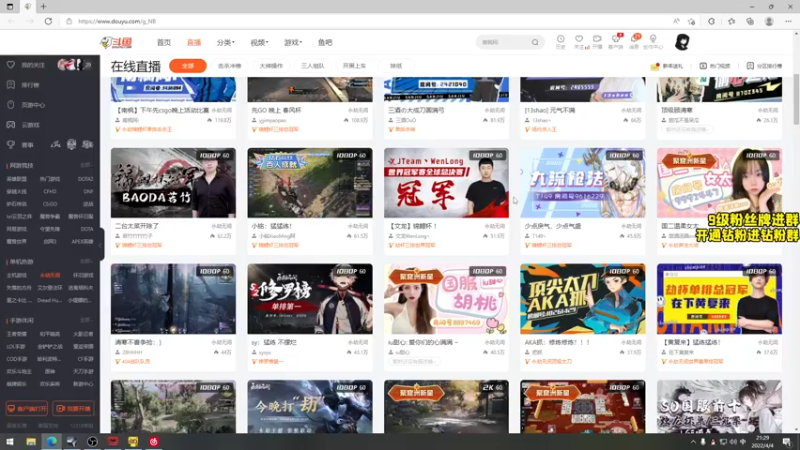Expand the 视频 dropdown in navigation

pos(259,42)
